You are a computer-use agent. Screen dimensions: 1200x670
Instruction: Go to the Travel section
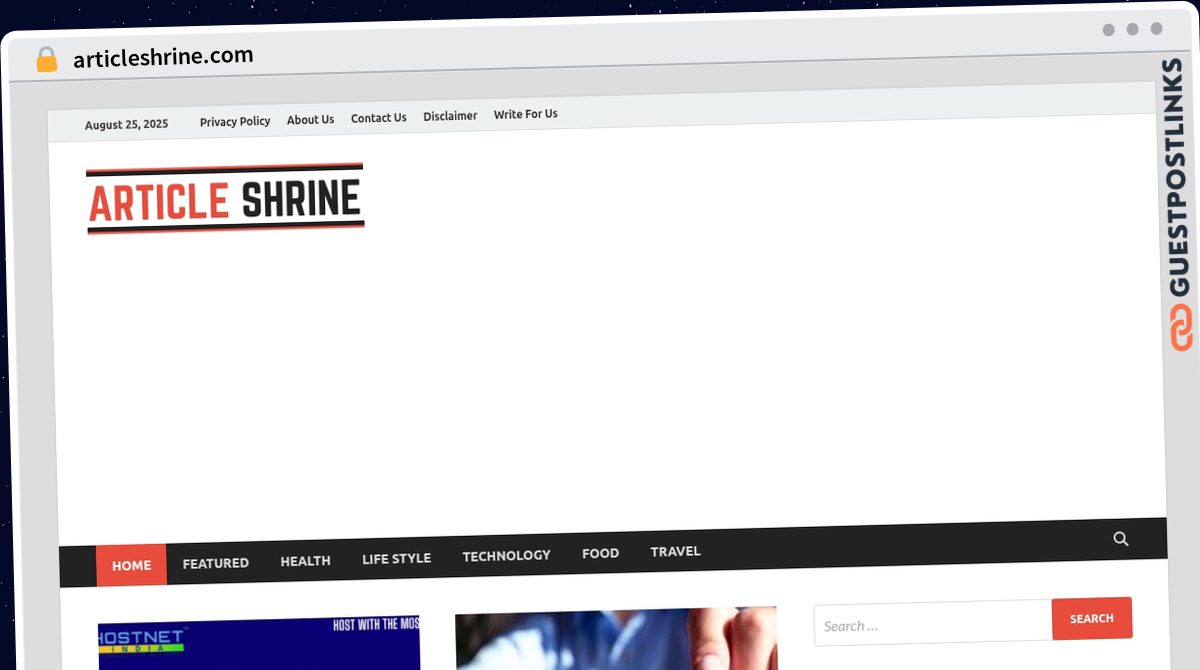[x=675, y=551]
